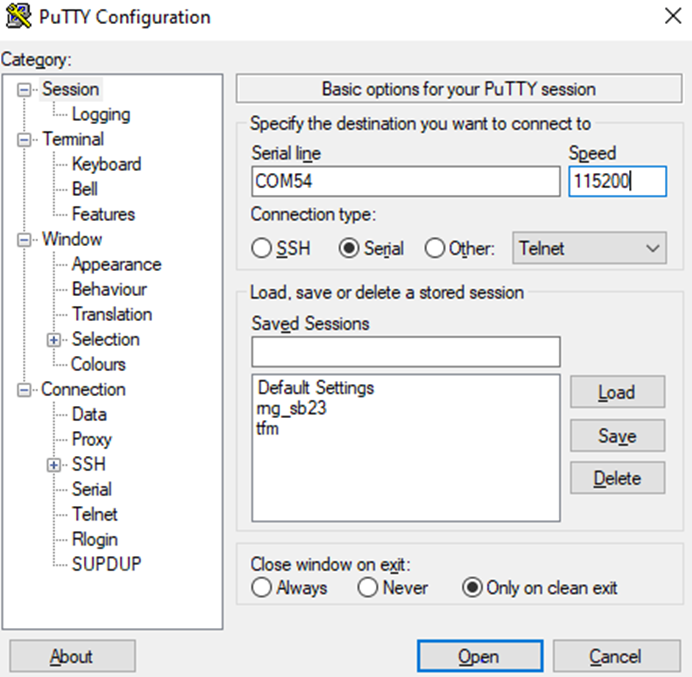Expand the Selection tree node
Screen dimensions: 692x677
[54, 340]
